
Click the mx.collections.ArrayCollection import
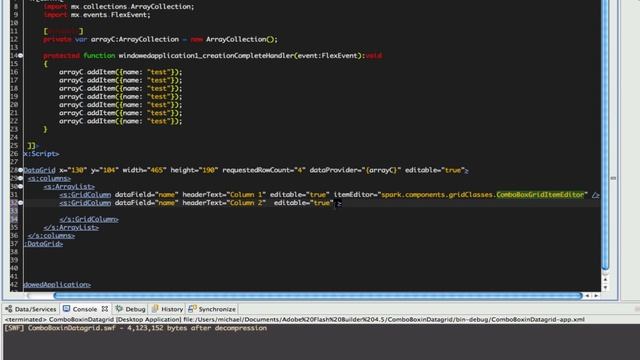pyautogui.click(x=133, y=7)
